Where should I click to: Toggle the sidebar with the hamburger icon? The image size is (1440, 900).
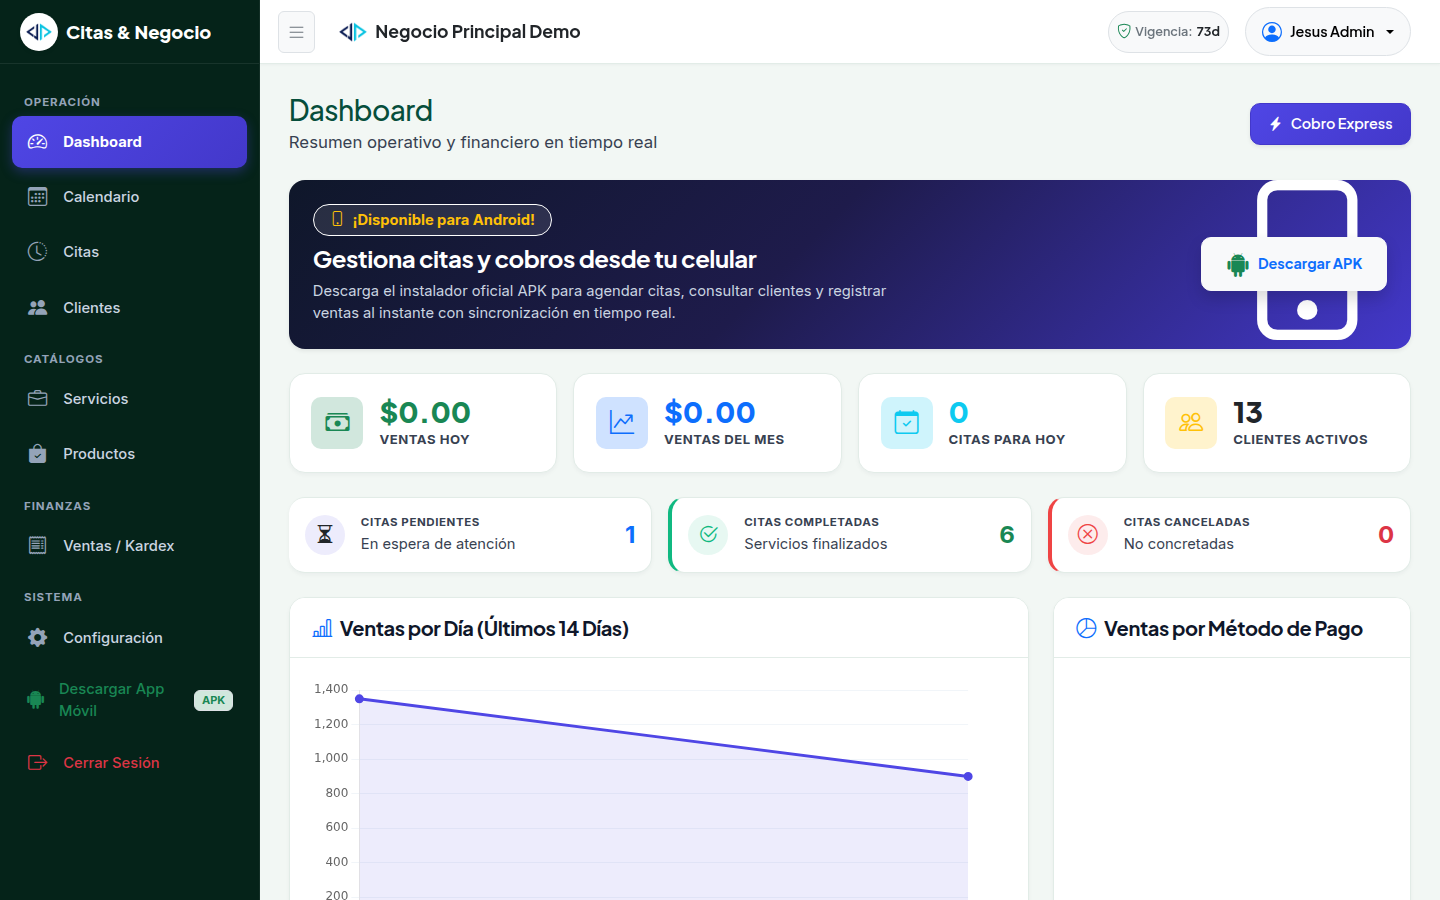coord(296,32)
